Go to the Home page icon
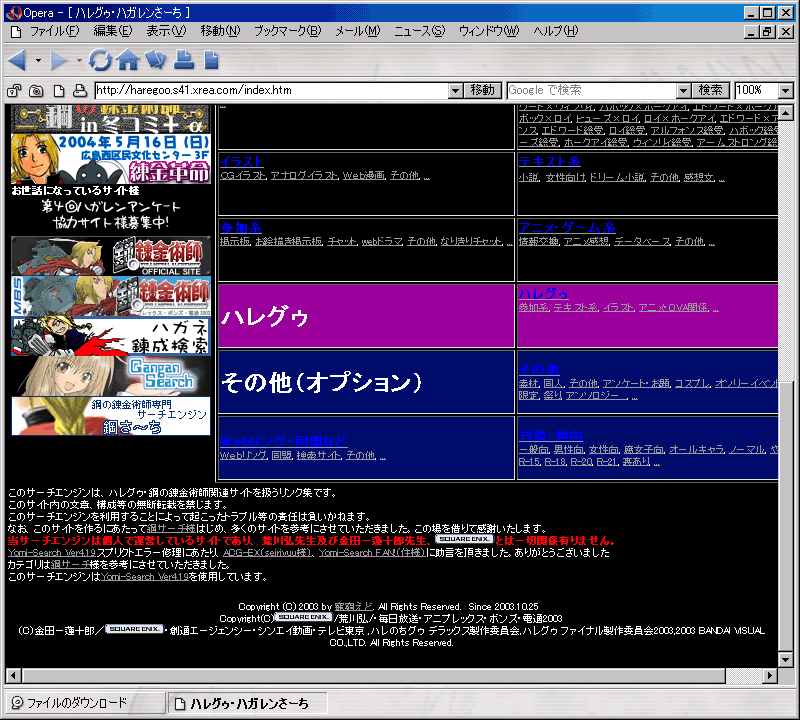Screen dimensions: 800x720 click(128, 60)
